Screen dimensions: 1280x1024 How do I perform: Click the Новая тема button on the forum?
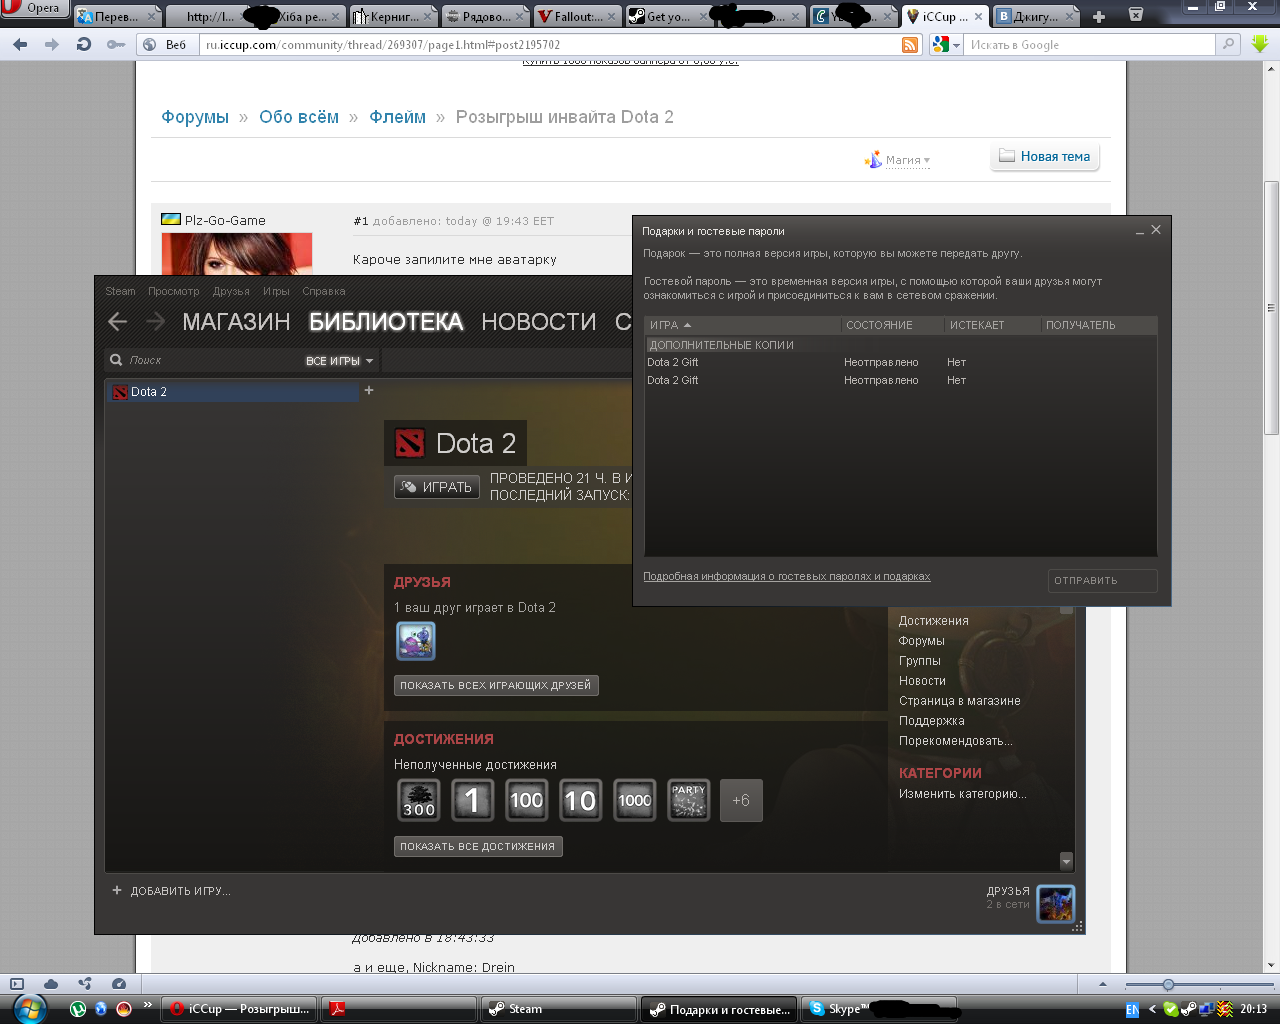1045,157
